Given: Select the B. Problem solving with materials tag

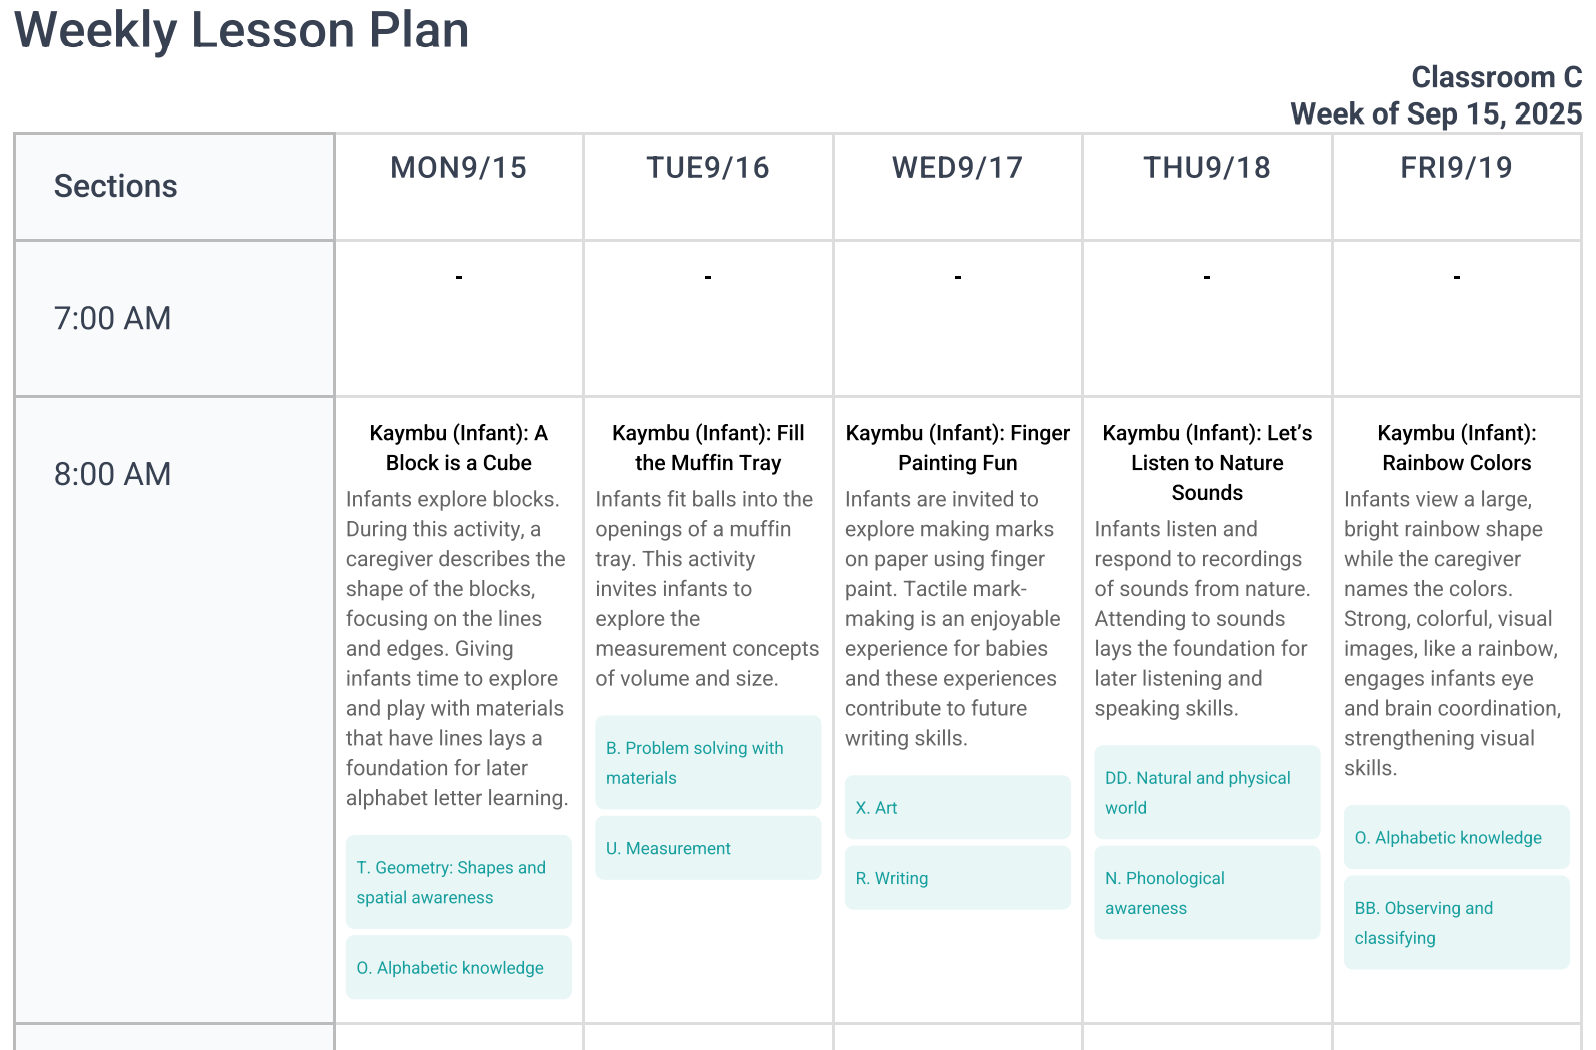Looking at the screenshot, I should click(x=707, y=762).
